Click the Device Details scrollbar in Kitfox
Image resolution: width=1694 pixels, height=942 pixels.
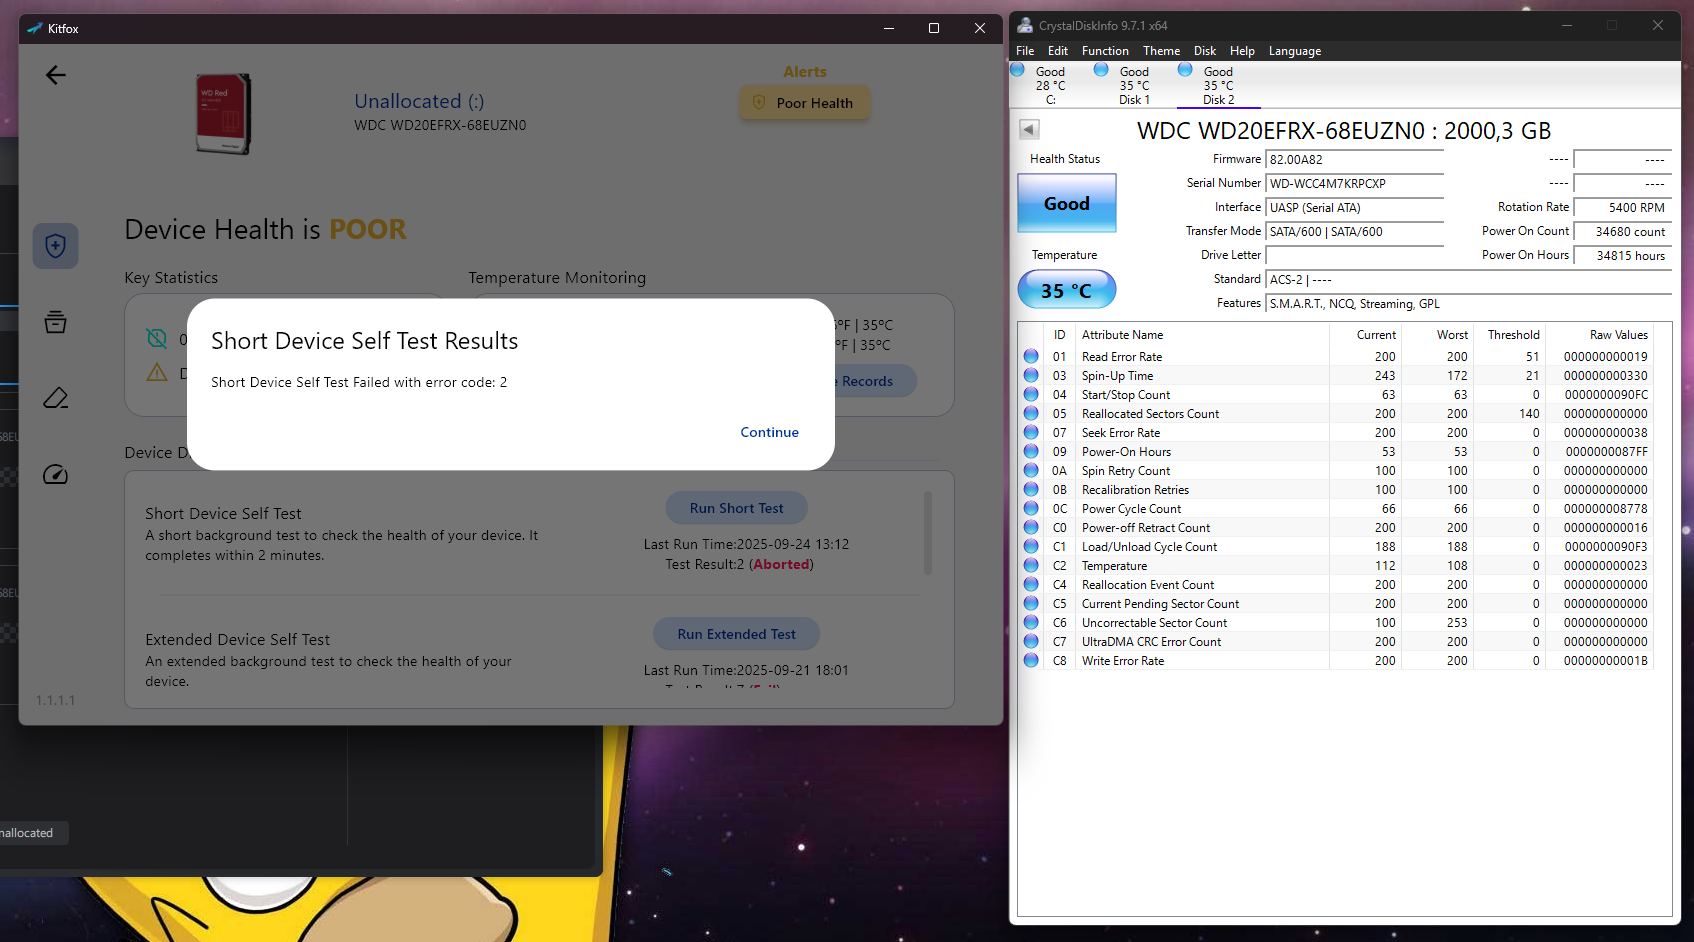point(928,532)
